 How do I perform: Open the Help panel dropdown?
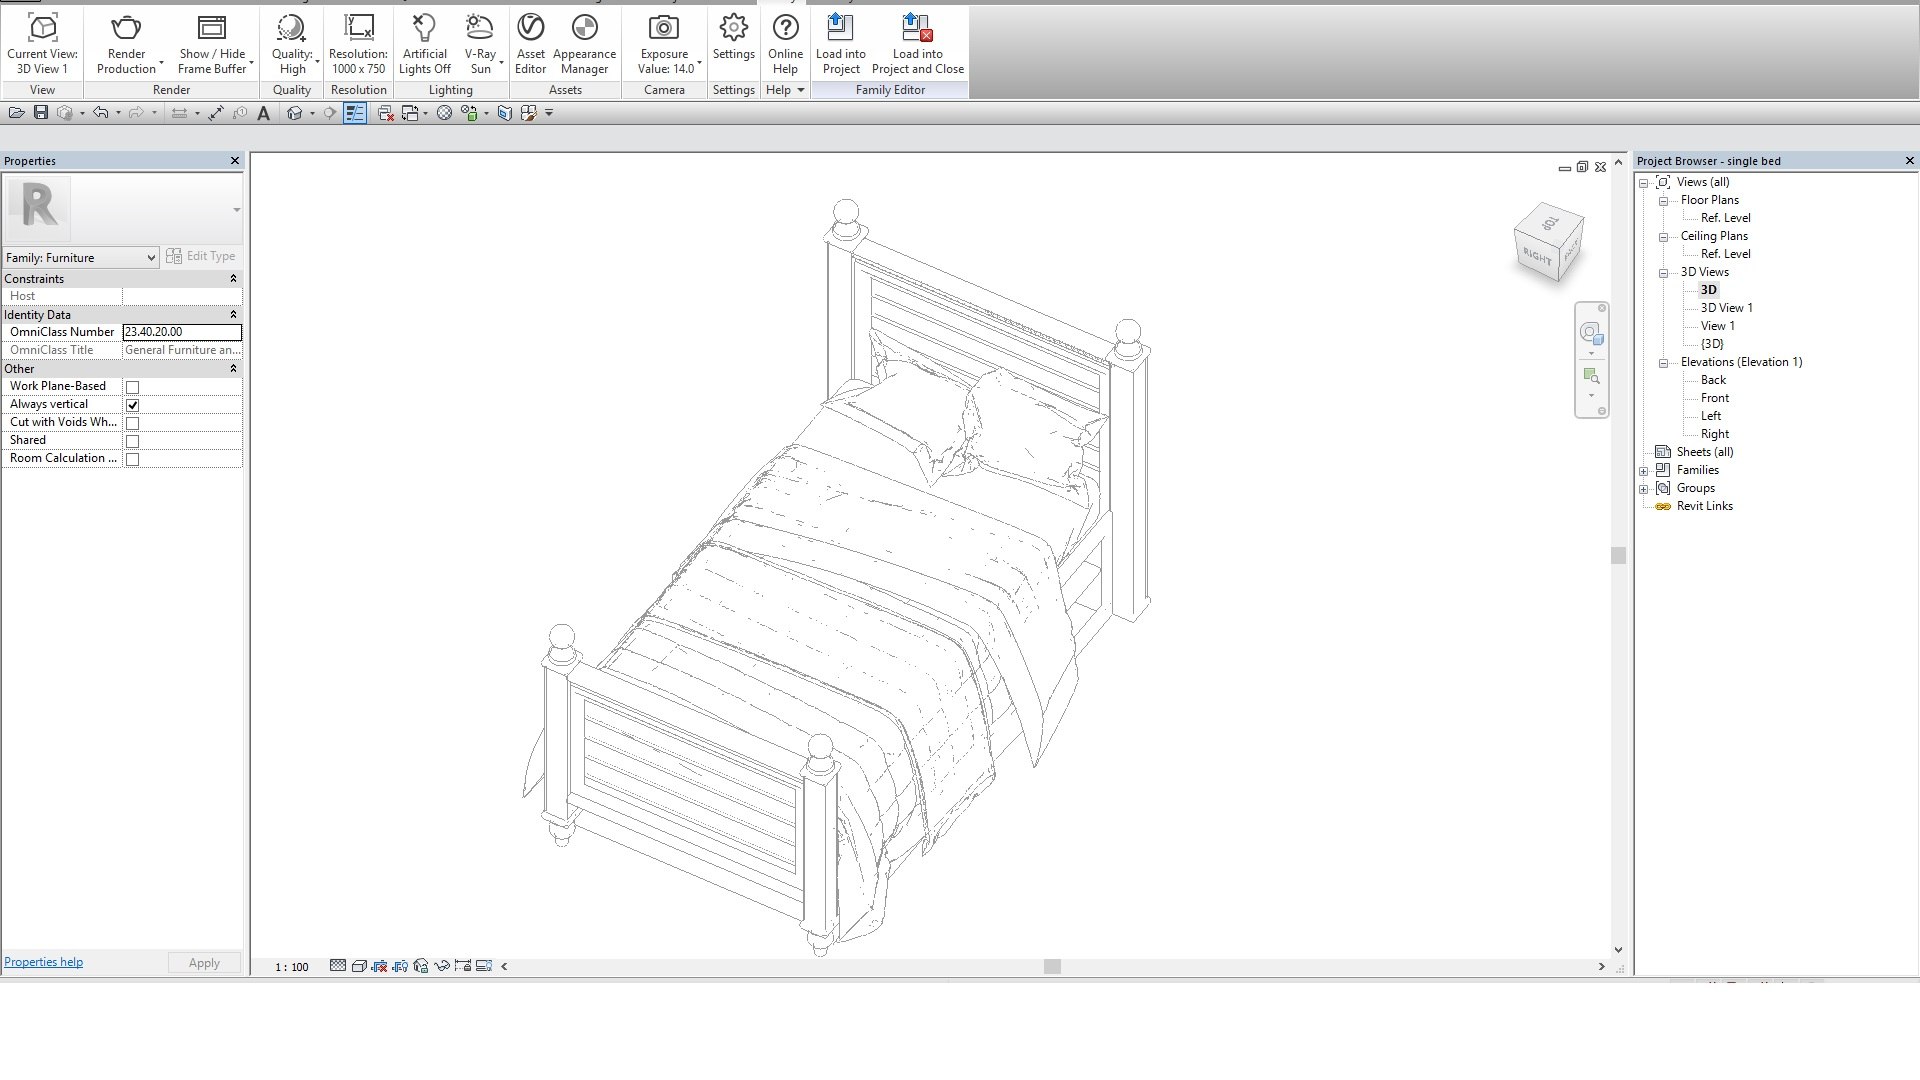(x=785, y=90)
